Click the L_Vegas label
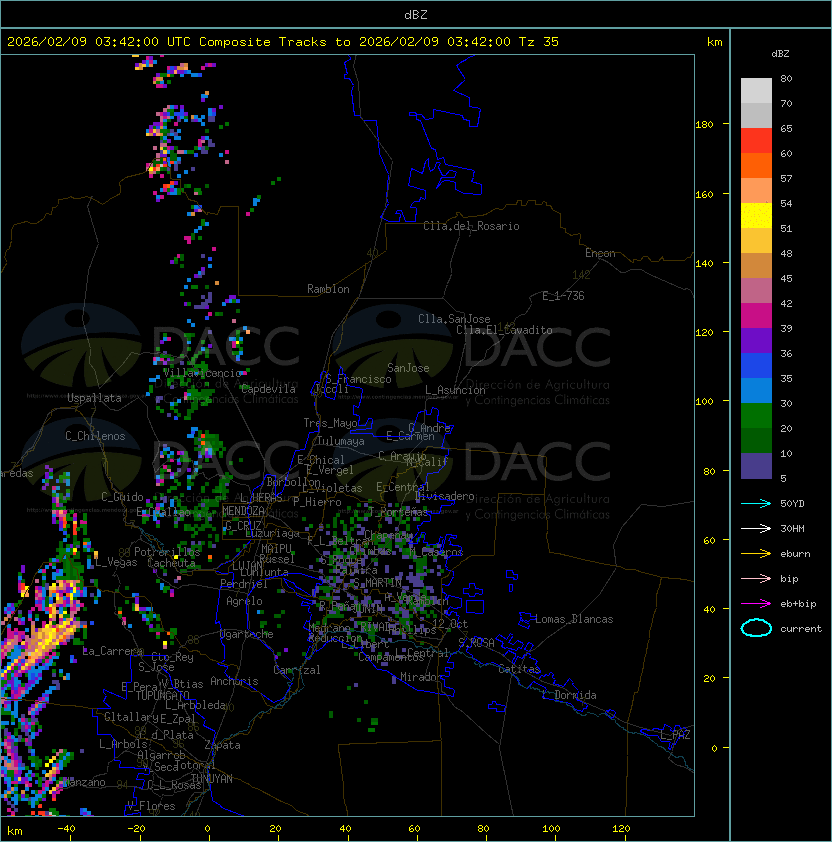This screenshot has height=842, width=832. [x=116, y=562]
